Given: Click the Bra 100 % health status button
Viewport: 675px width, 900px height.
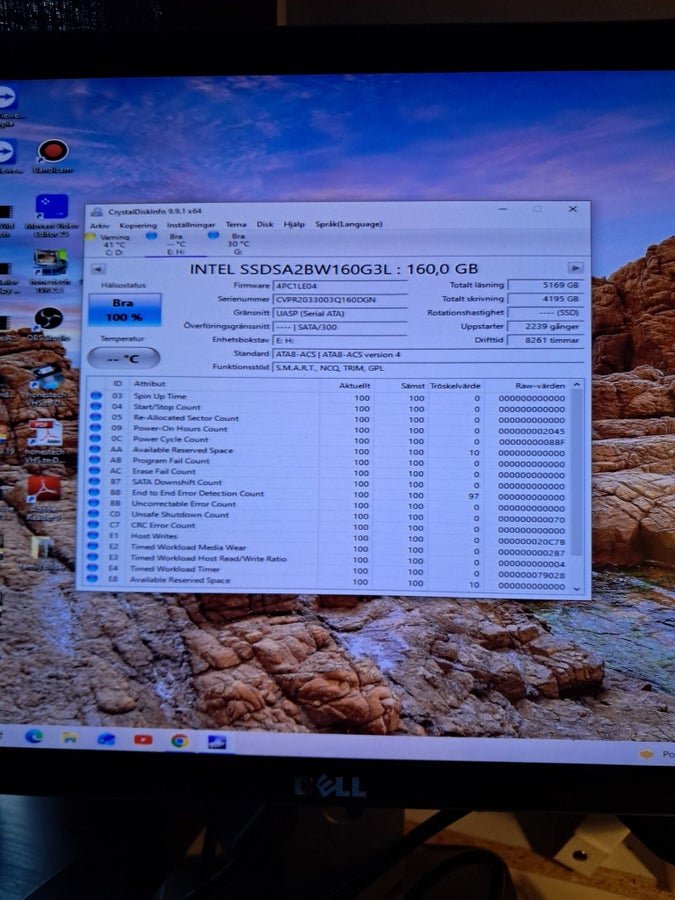Looking at the screenshot, I should click(x=125, y=310).
